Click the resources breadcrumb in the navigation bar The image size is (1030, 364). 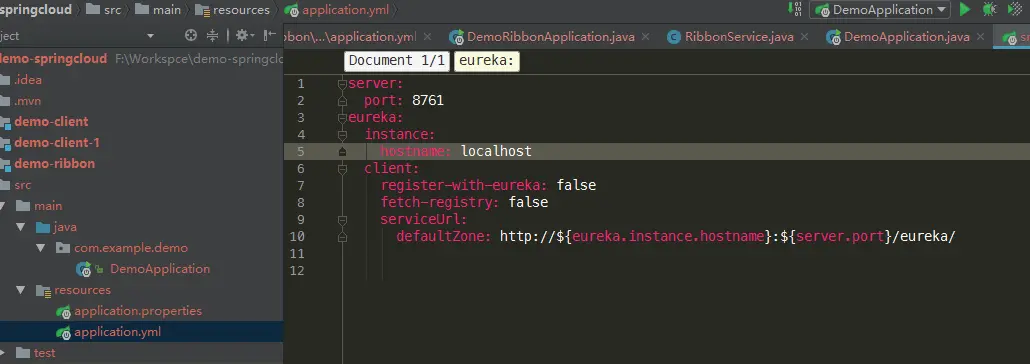click(x=233, y=10)
